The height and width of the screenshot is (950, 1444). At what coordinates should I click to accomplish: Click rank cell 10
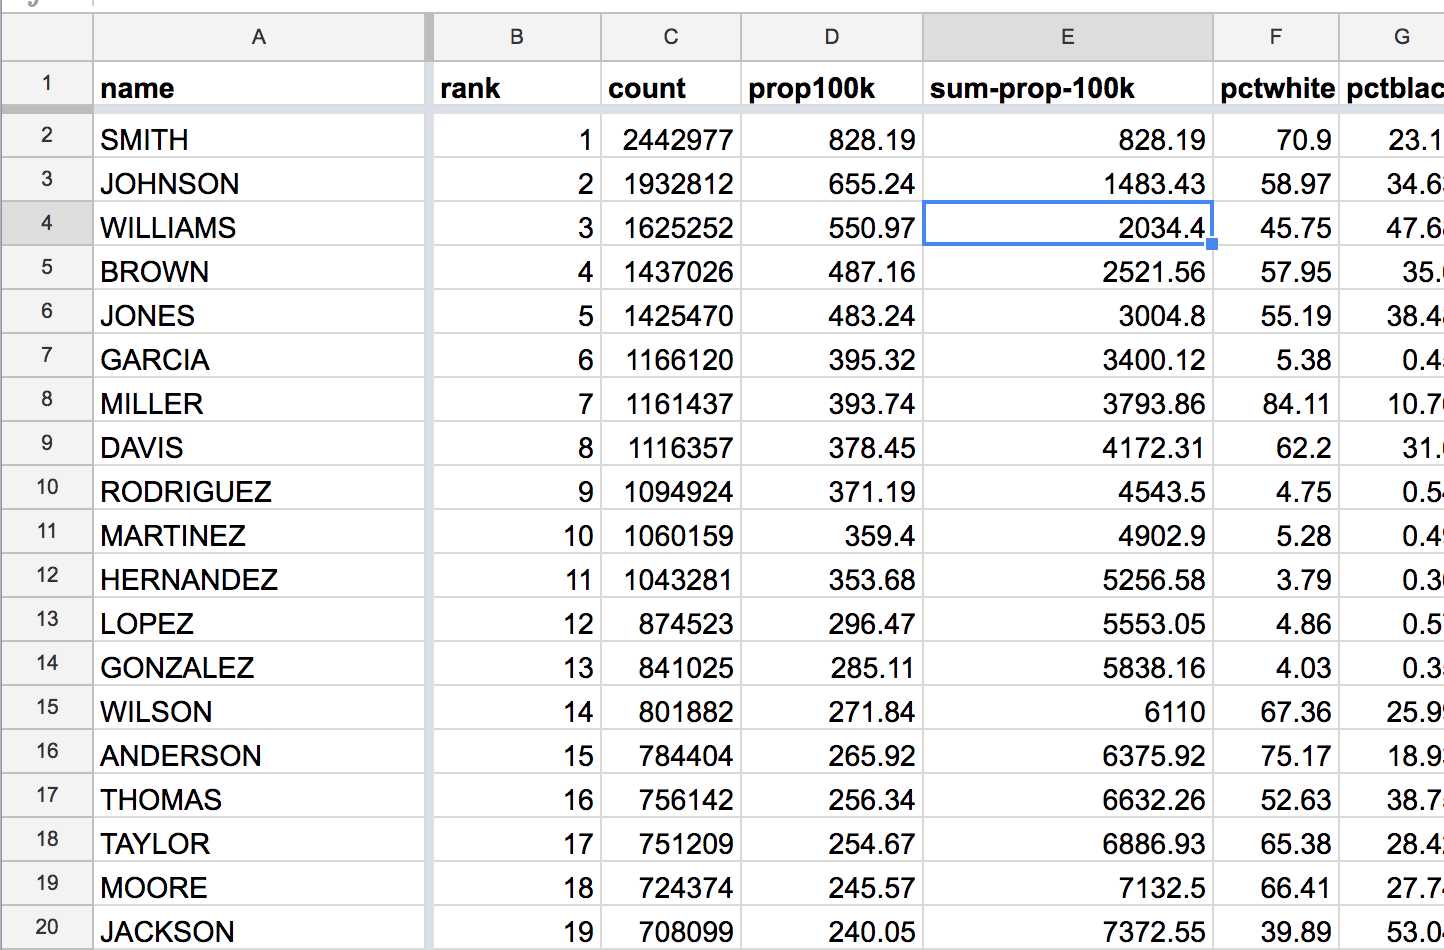[517, 532]
